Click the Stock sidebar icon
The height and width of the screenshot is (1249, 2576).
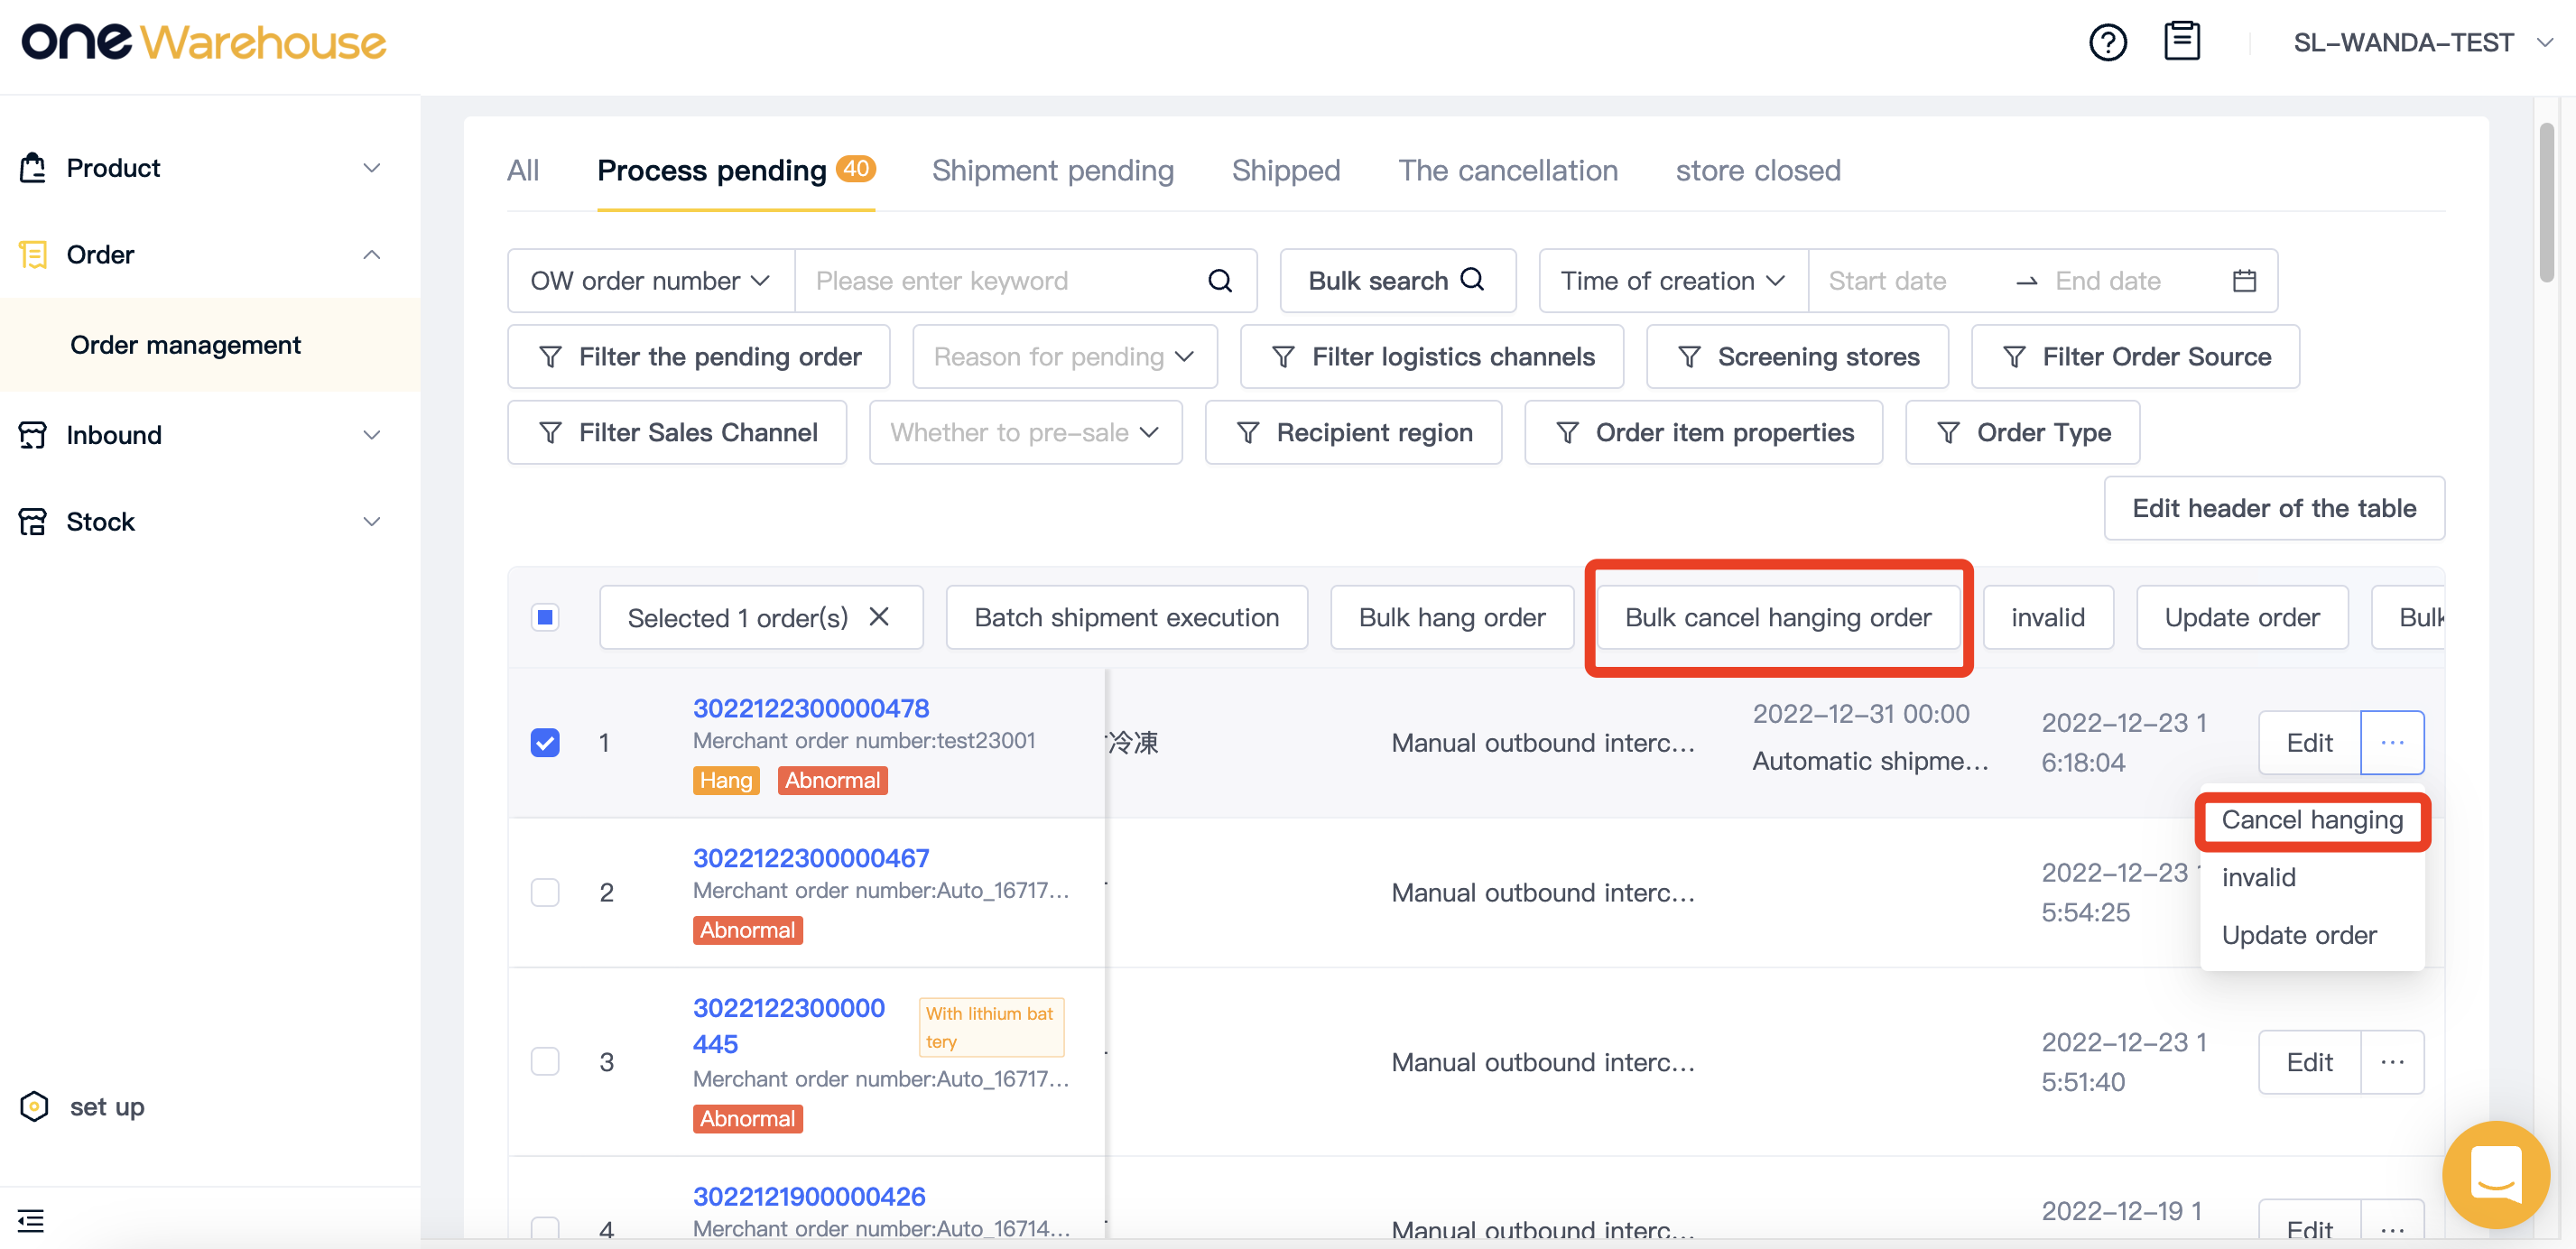(x=33, y=522)
